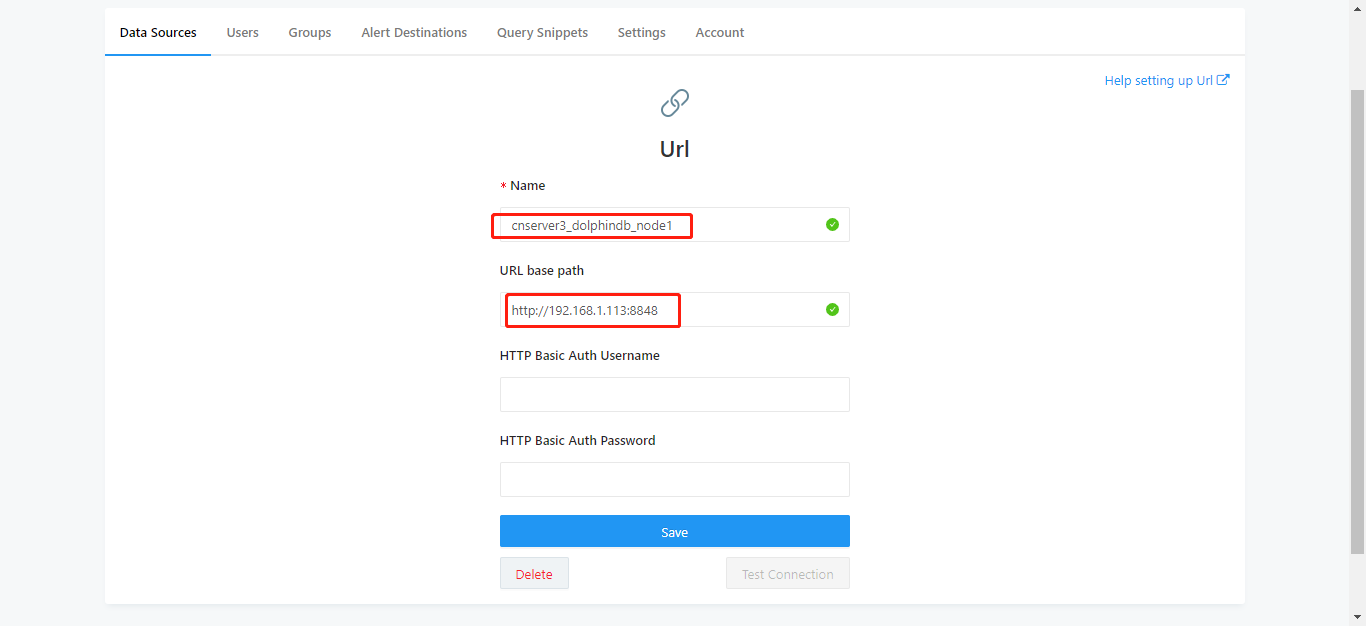Select the Data Sources tab

tap(158, 33)
